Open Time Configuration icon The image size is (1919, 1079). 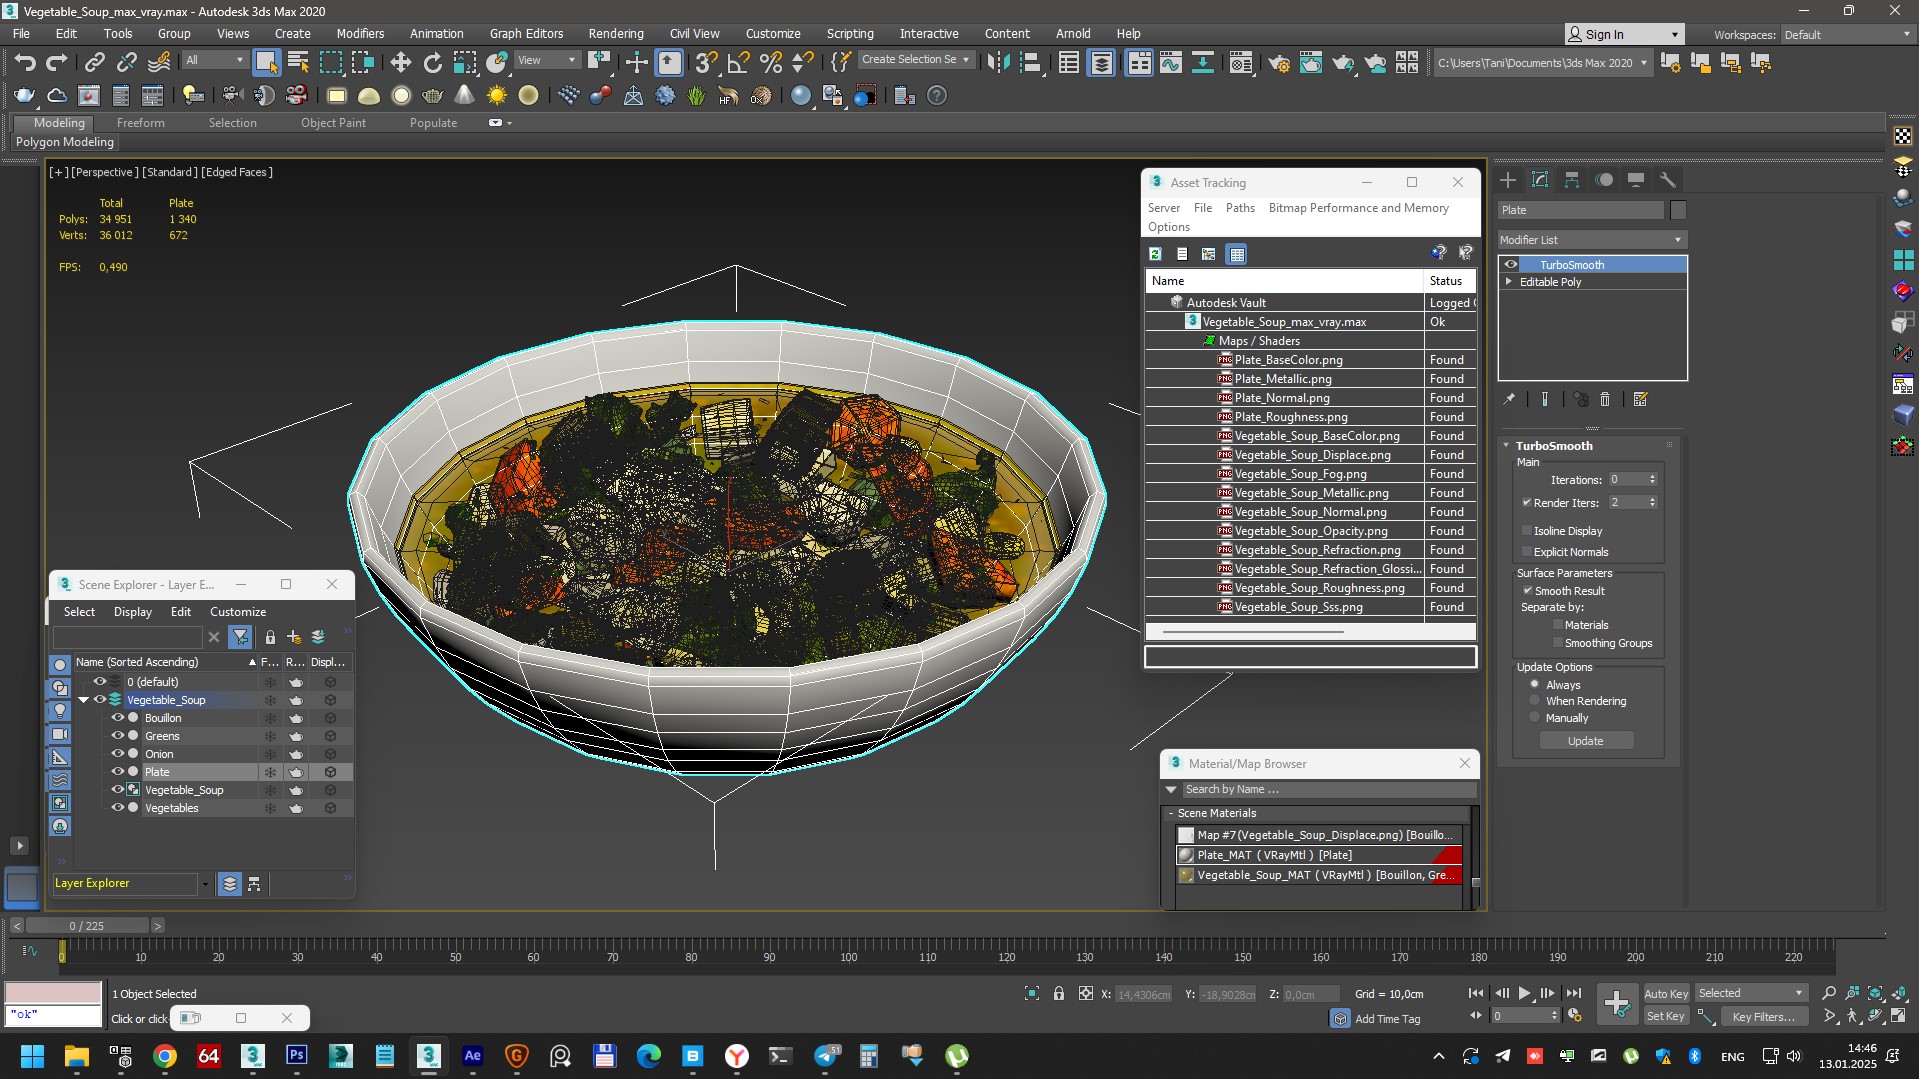[1575, 1016]
